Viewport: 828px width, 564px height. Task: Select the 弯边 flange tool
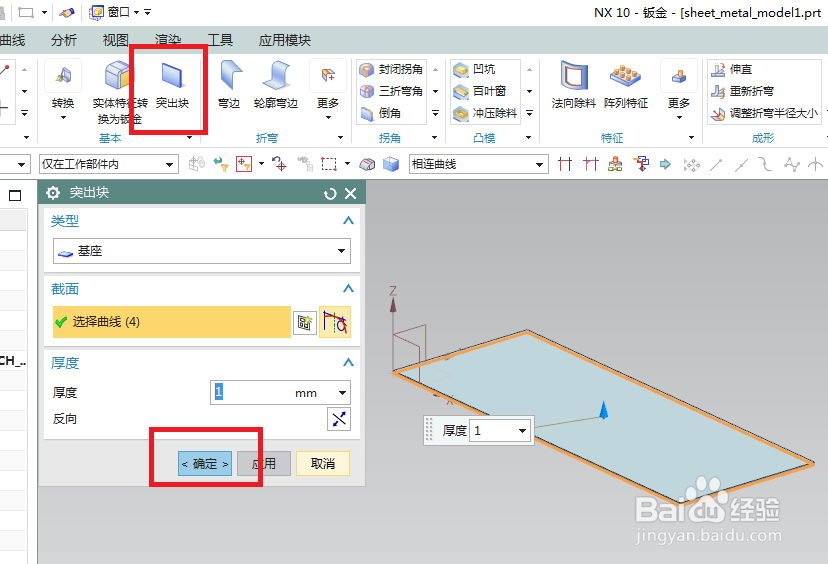point(229,84)
